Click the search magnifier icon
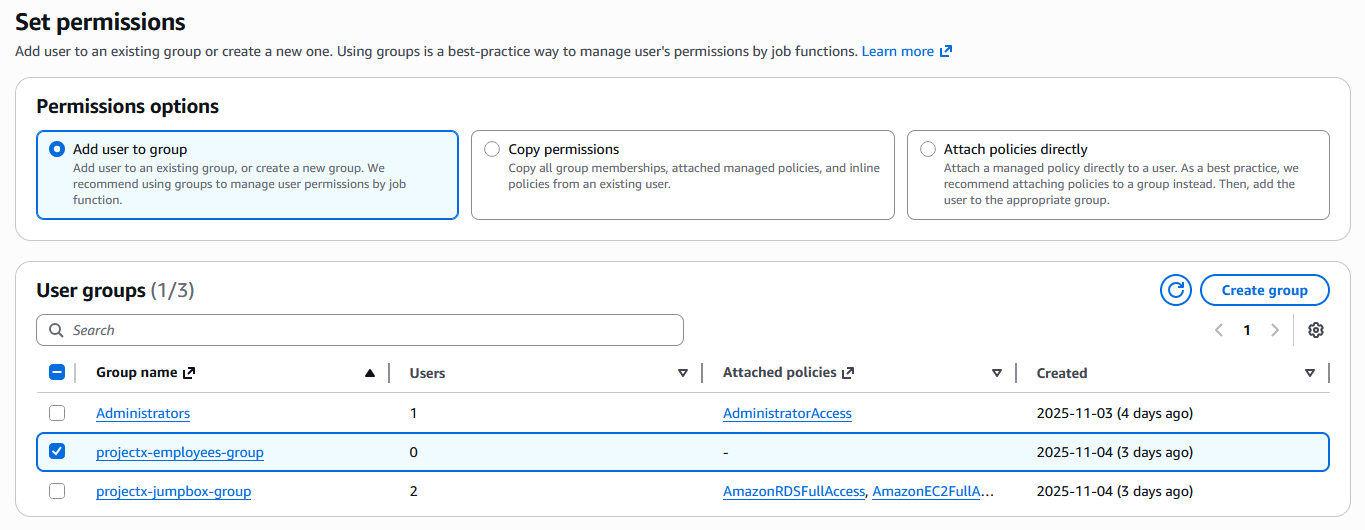The image size is (1365, 530). coord(56,330)
